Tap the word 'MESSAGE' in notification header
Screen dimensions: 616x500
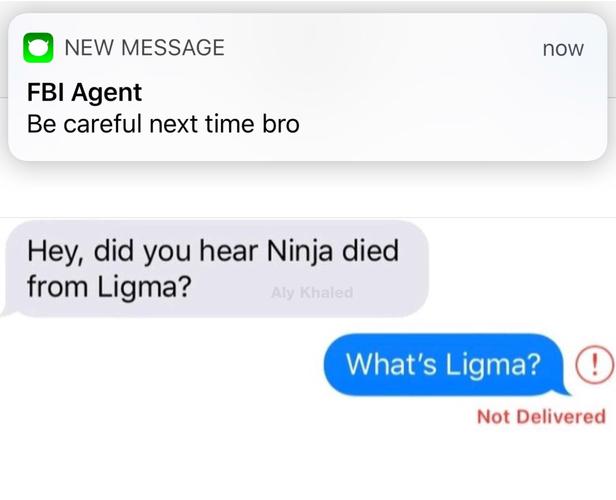click(x=173, y=48)
